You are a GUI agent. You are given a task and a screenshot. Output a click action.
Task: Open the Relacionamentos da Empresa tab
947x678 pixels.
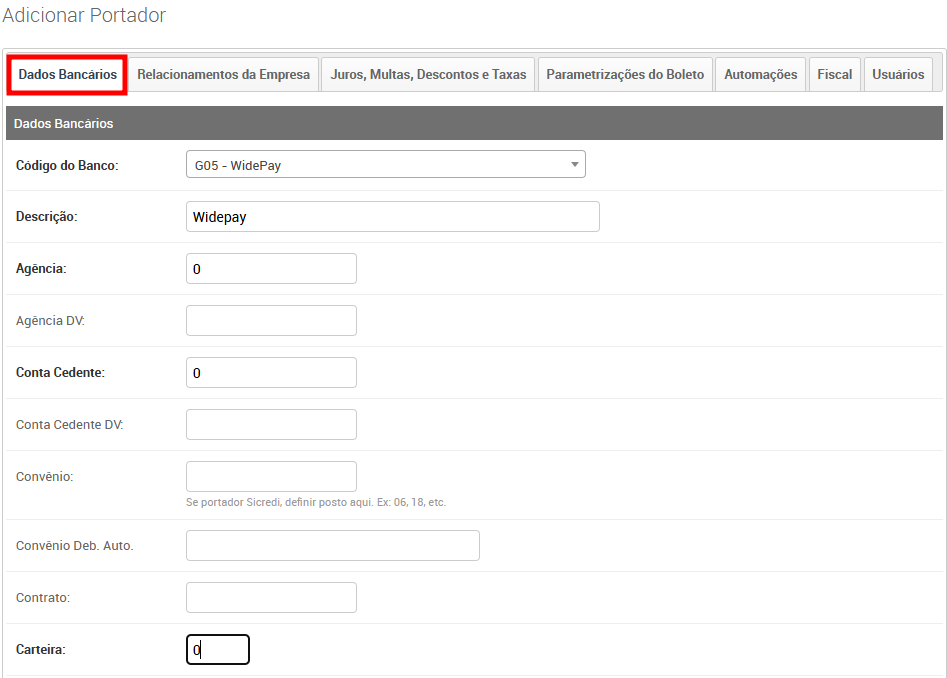[223, 75]
